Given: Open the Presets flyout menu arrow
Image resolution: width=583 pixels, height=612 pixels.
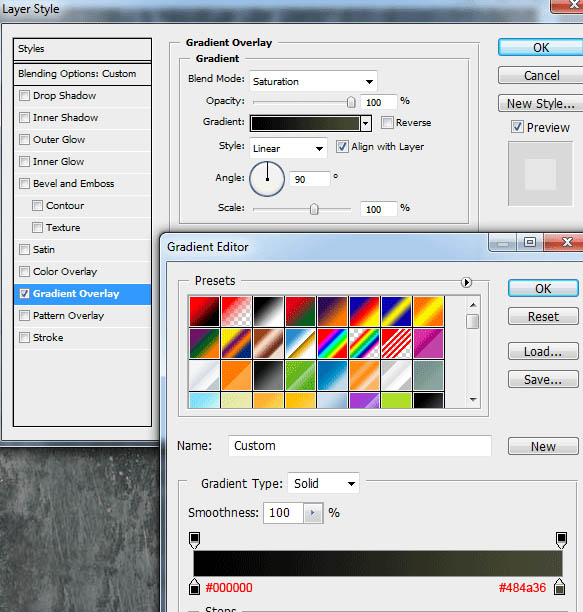Looking at the screenshot, I should (466, 282).
